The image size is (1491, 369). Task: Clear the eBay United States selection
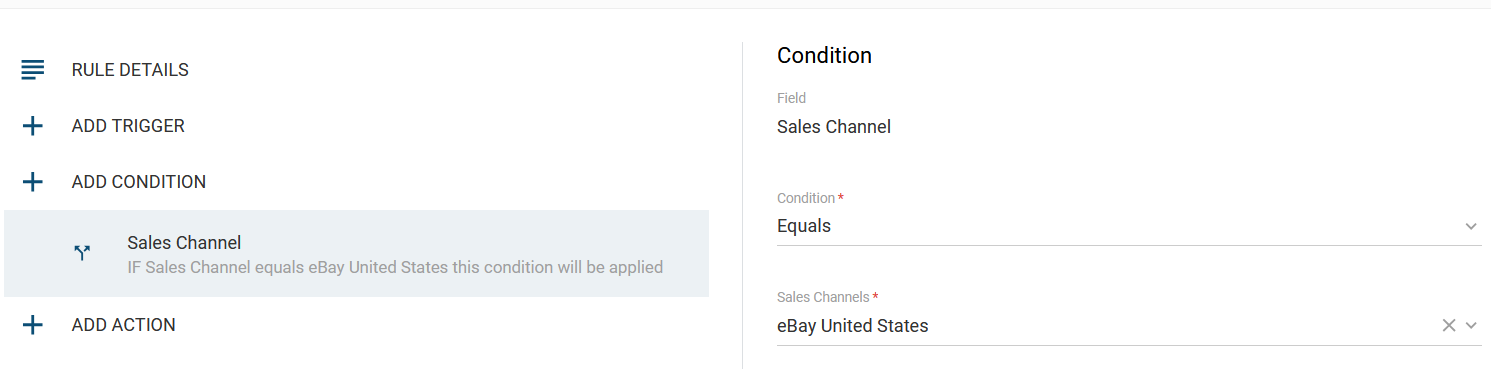[1448, 325]
